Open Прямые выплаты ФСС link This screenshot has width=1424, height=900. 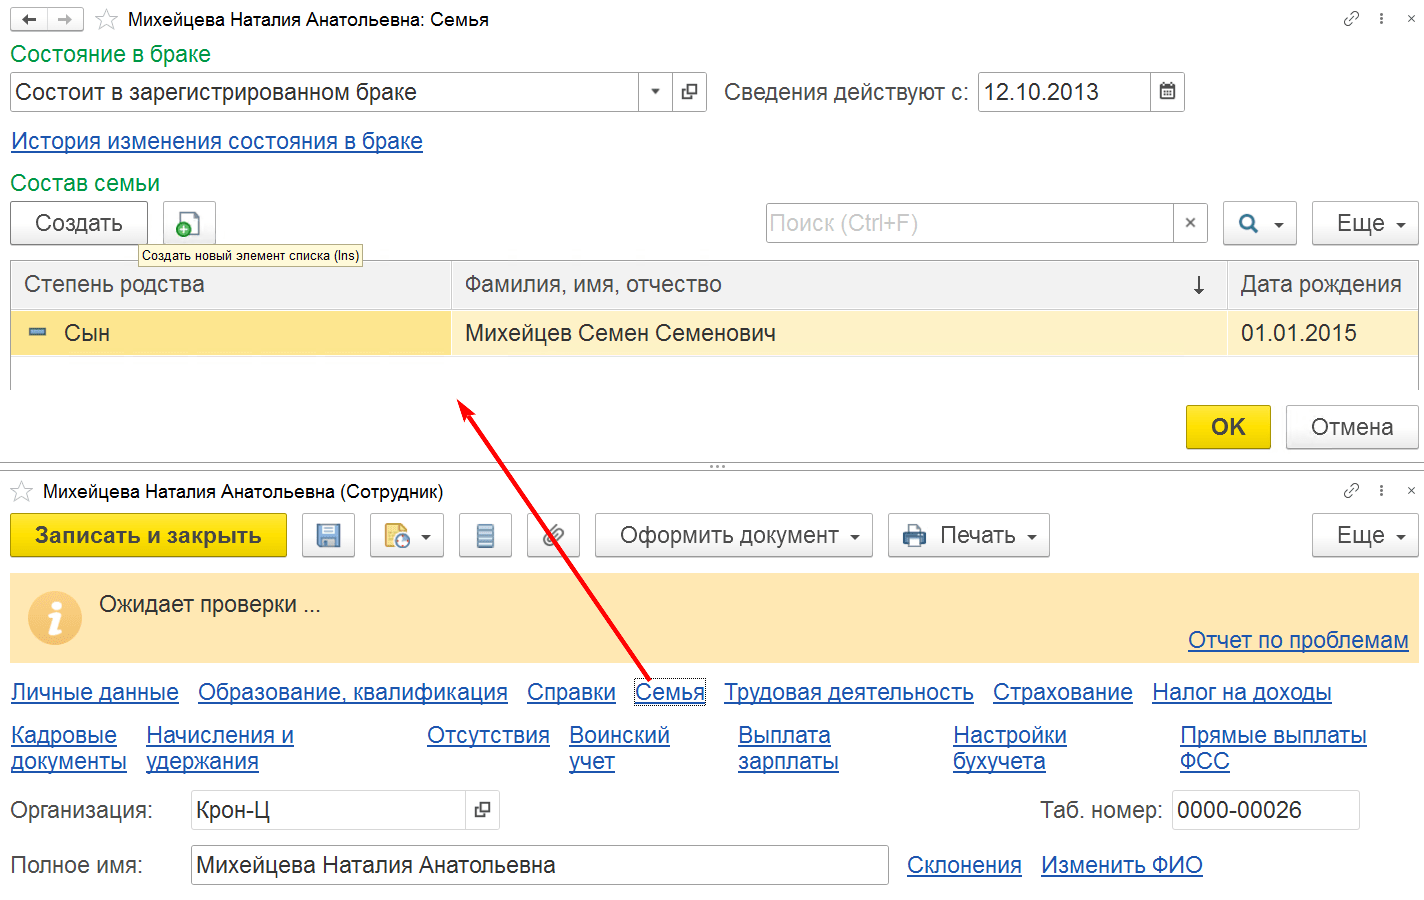tap(1273, 748)
